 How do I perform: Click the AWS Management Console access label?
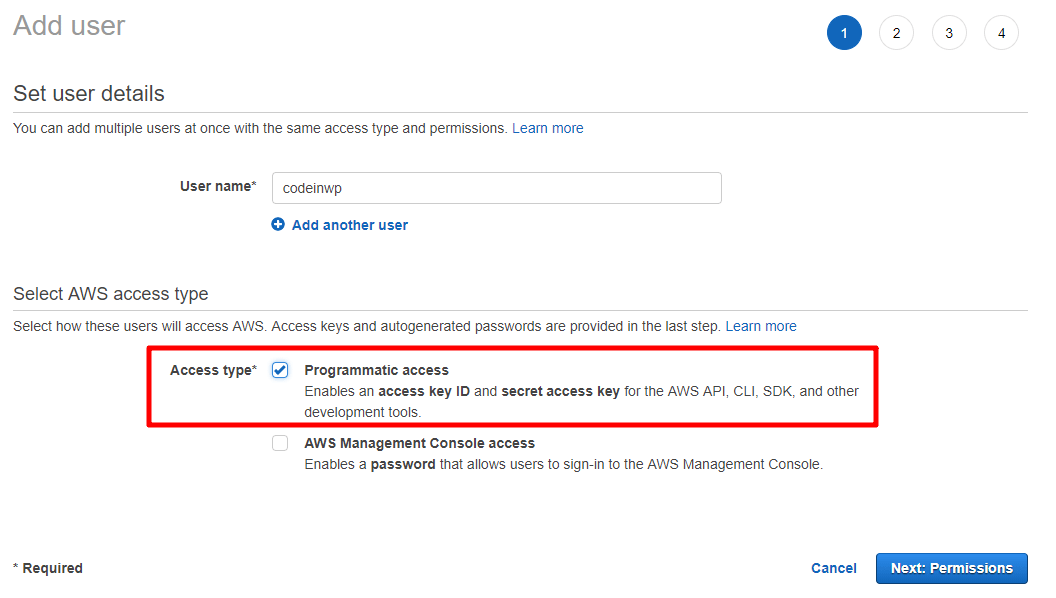(x=420, y=443)
